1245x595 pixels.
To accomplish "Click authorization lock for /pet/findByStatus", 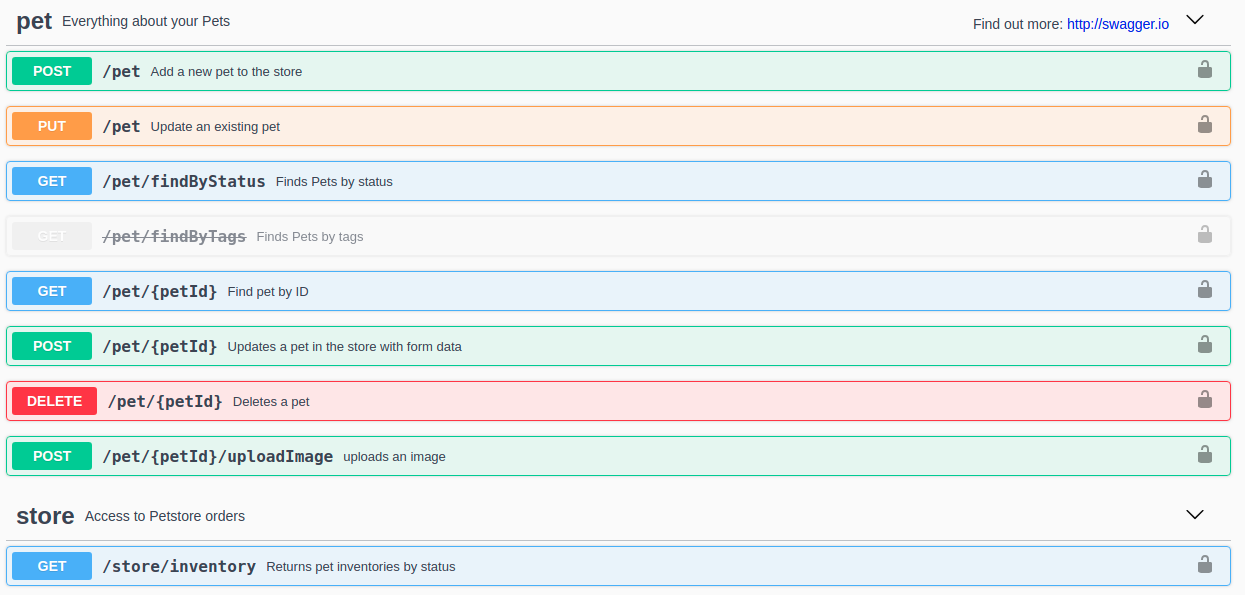I will (1204, 180).
